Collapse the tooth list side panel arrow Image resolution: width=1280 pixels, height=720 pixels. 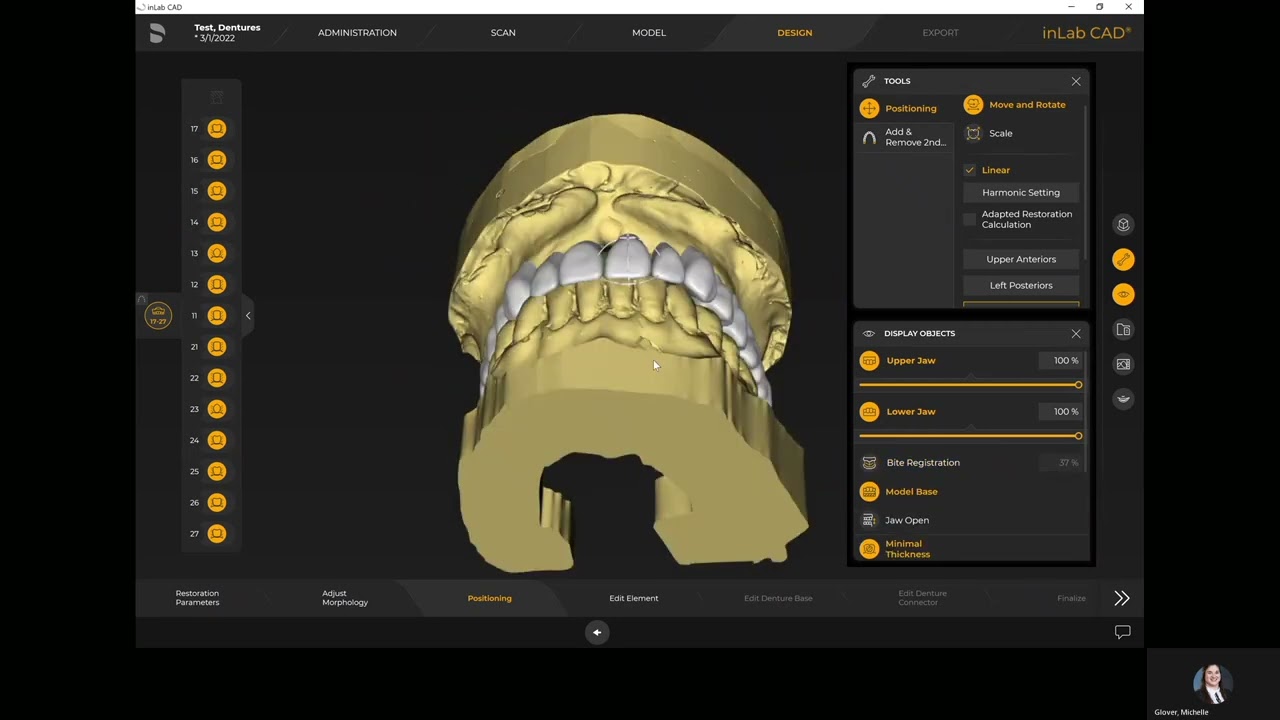(x=248, y=316)
